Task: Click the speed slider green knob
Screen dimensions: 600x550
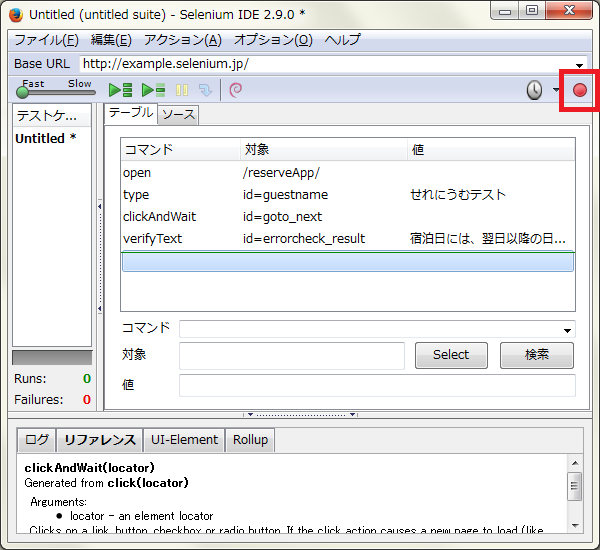Action: coord(23,92)
